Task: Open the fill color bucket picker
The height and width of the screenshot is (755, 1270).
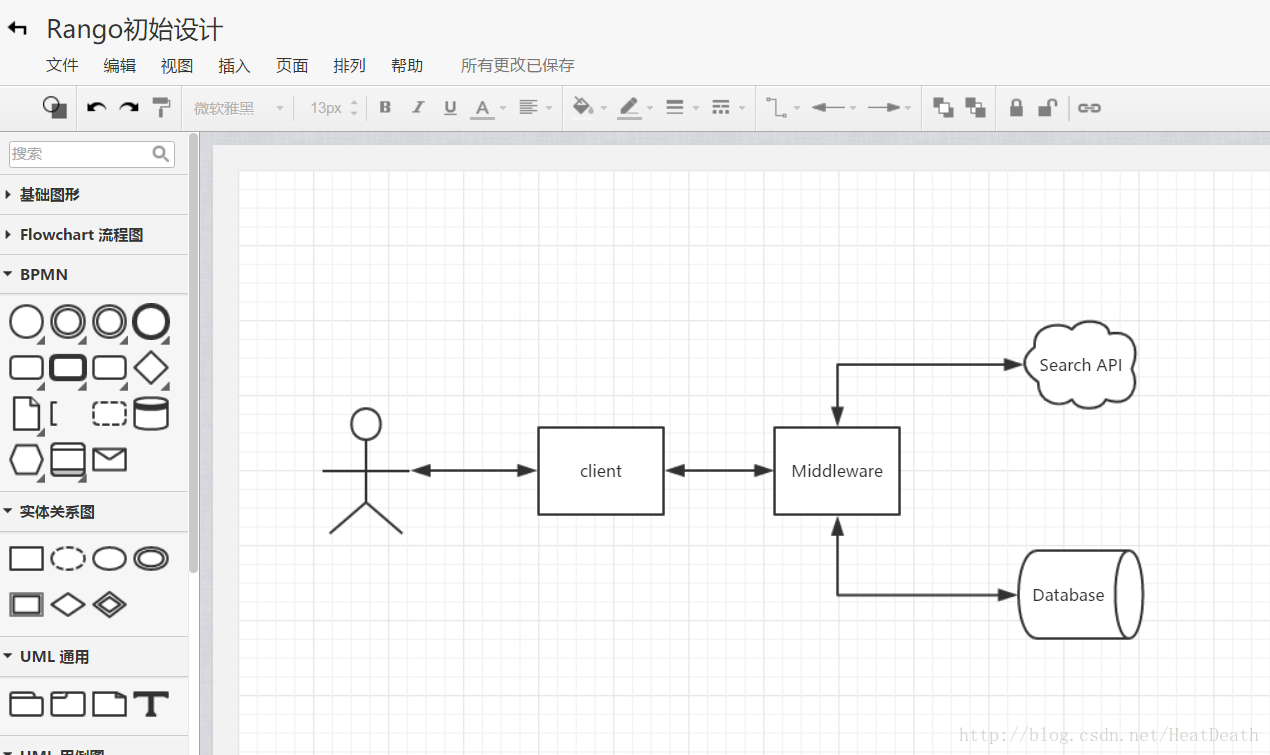Action: pos(584,108)
